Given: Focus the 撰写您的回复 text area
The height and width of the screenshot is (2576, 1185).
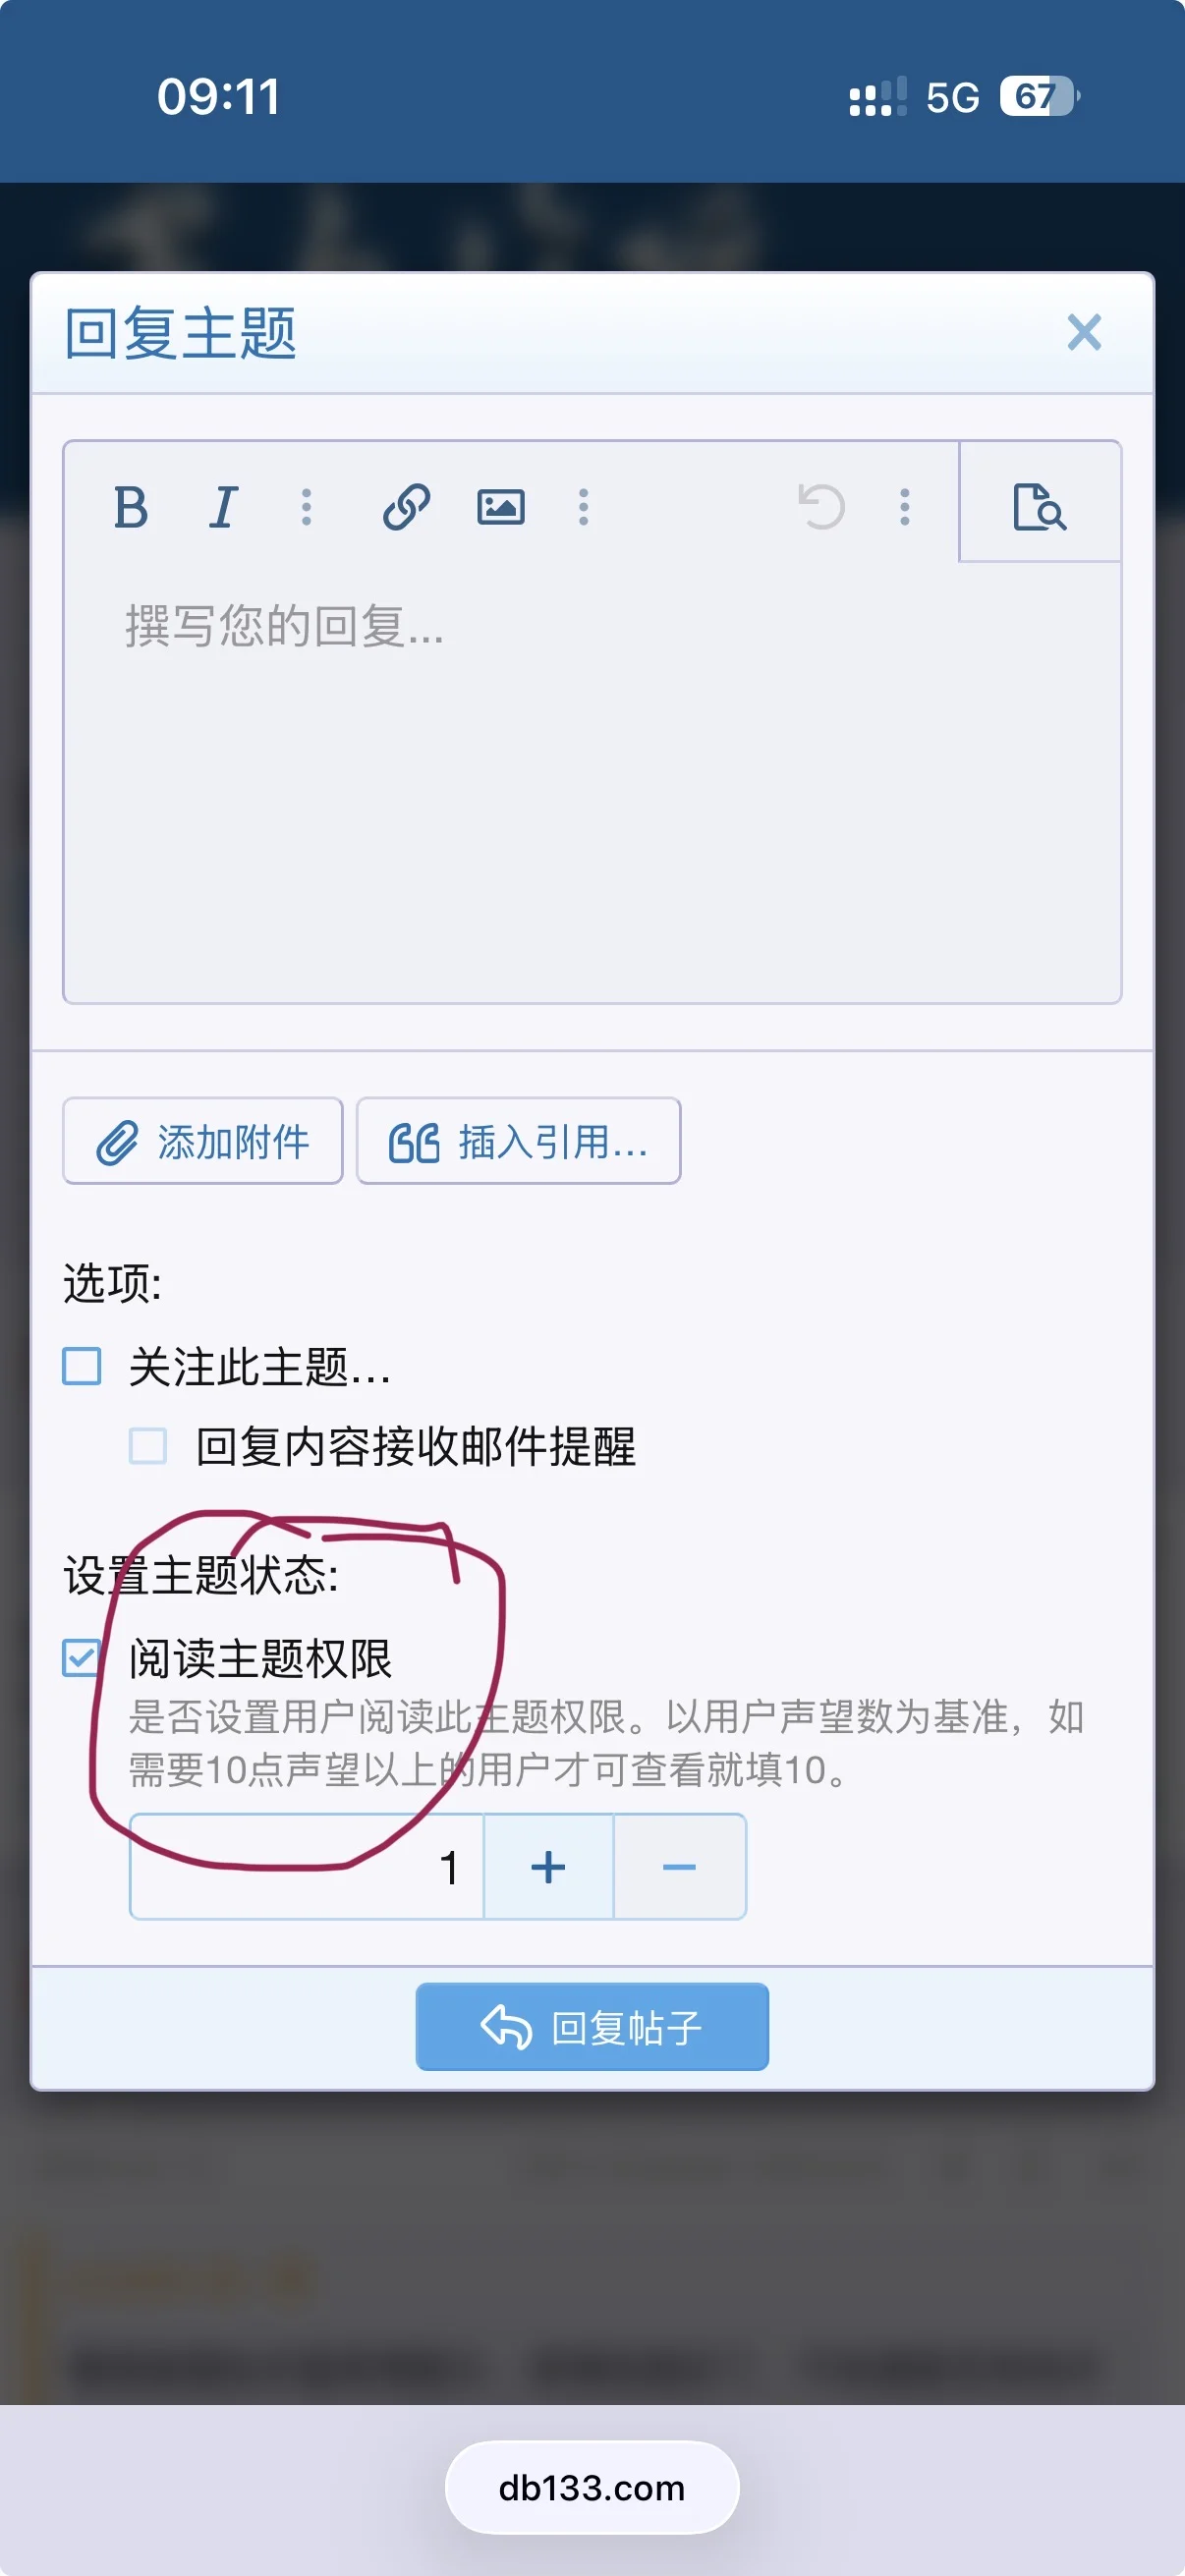Looking at the screenshot, I should (592, 780).
